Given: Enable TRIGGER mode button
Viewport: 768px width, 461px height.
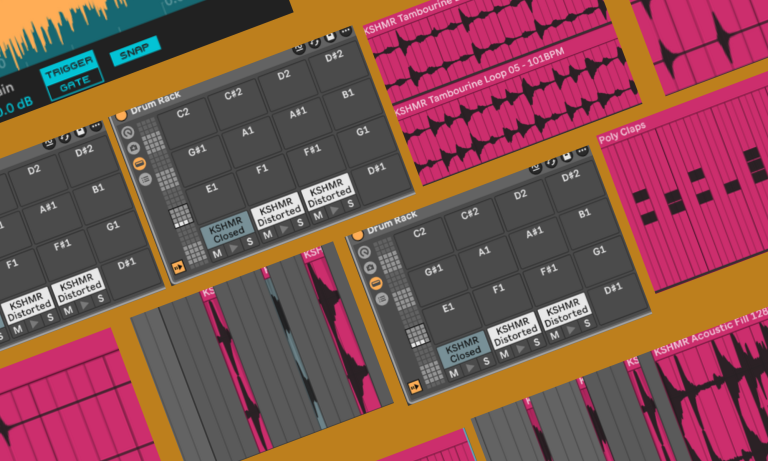Looking at the screenshot, I should coord(68,67).
